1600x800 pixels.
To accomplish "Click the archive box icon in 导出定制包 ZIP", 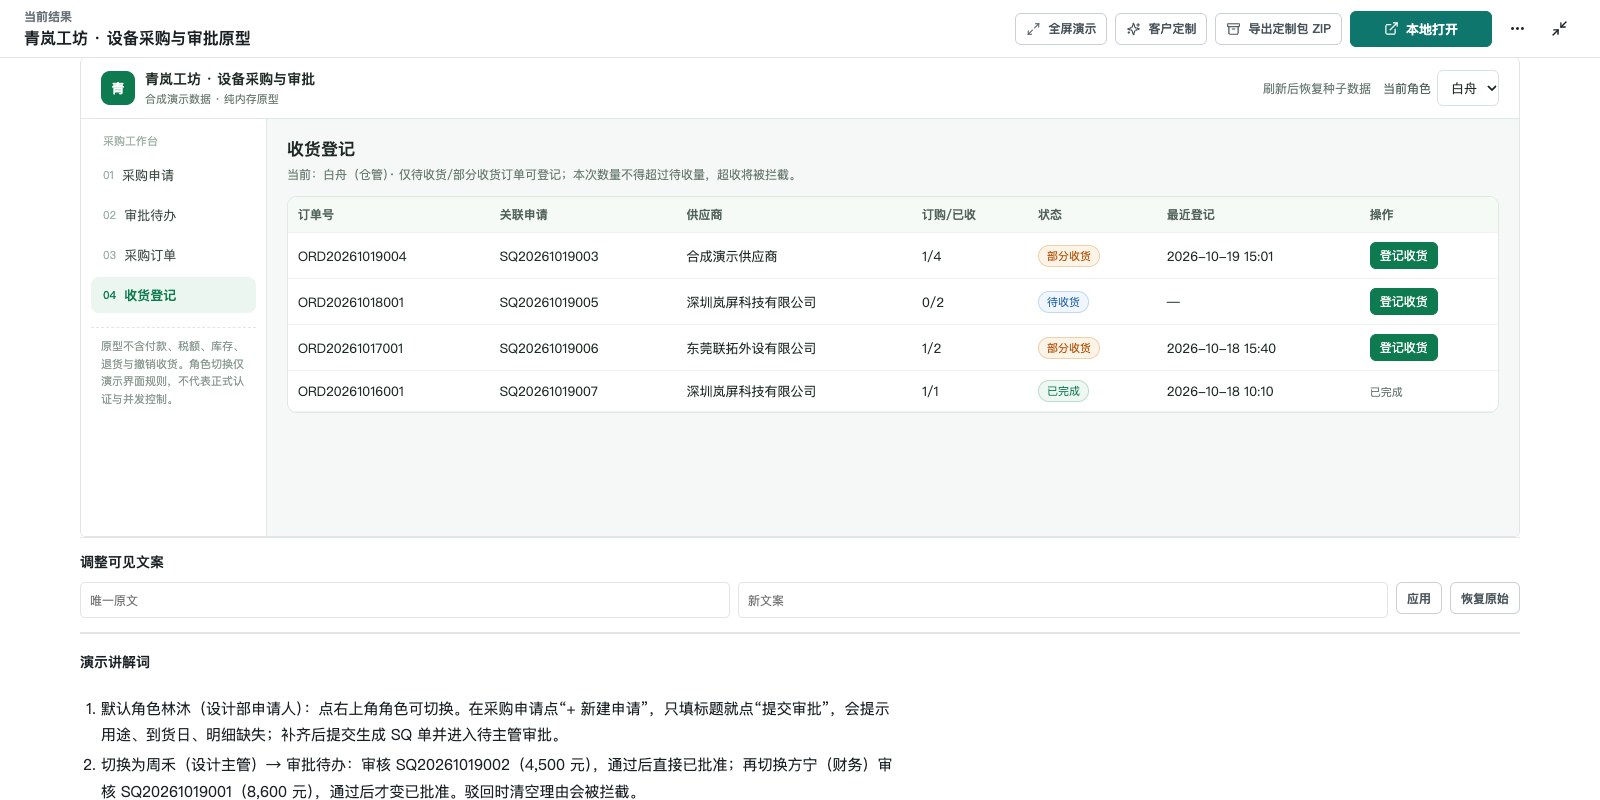I will 1233,29.
